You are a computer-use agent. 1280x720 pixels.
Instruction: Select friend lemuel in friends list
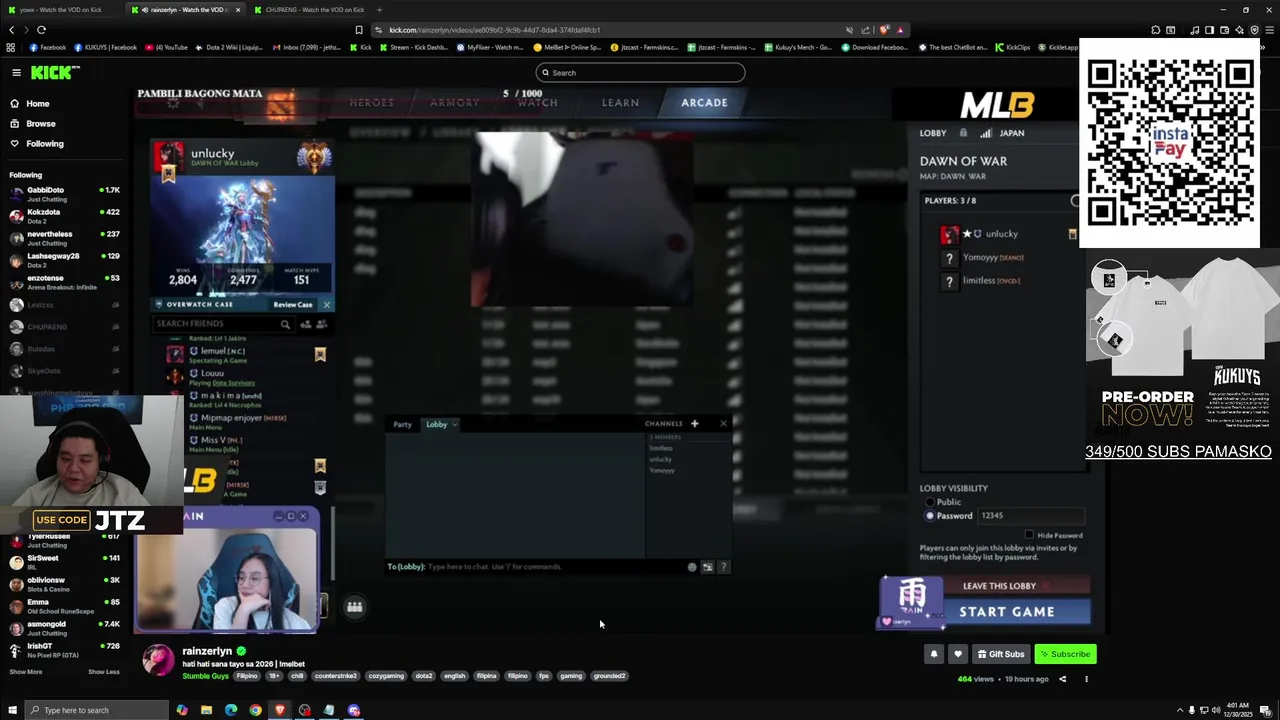245,356
